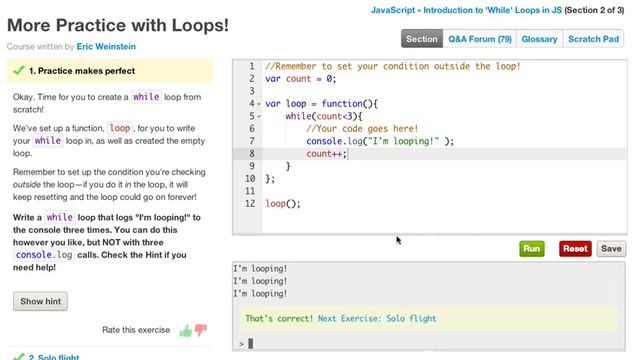Screen dimensions: 640x360
Task: Click the red Reset button
Action: pyautogui.click(x=575, y=249)
